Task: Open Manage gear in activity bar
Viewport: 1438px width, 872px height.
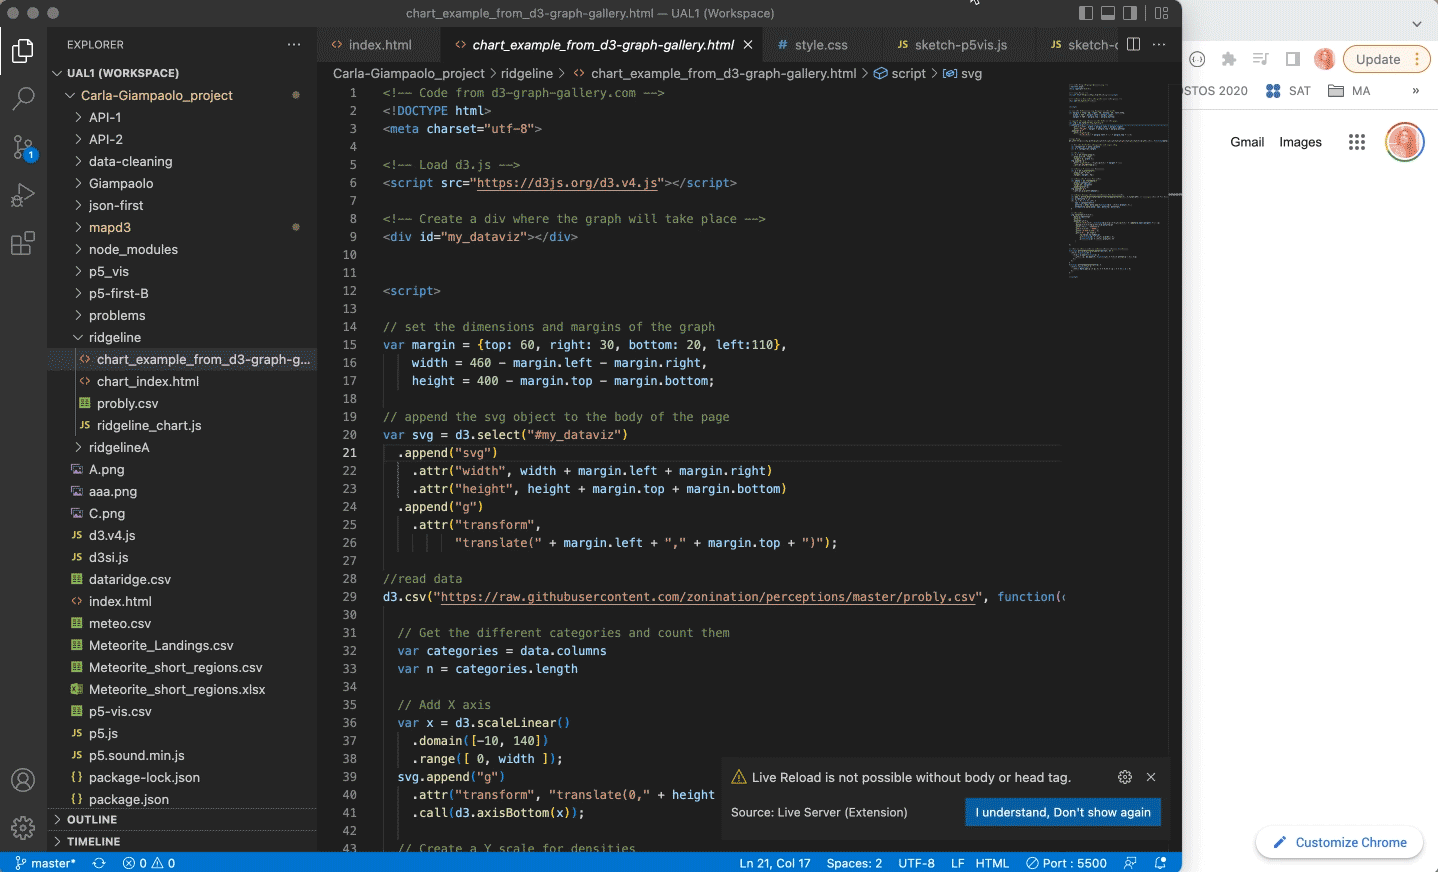Action: pyautogui.click(x=23, y=828)
